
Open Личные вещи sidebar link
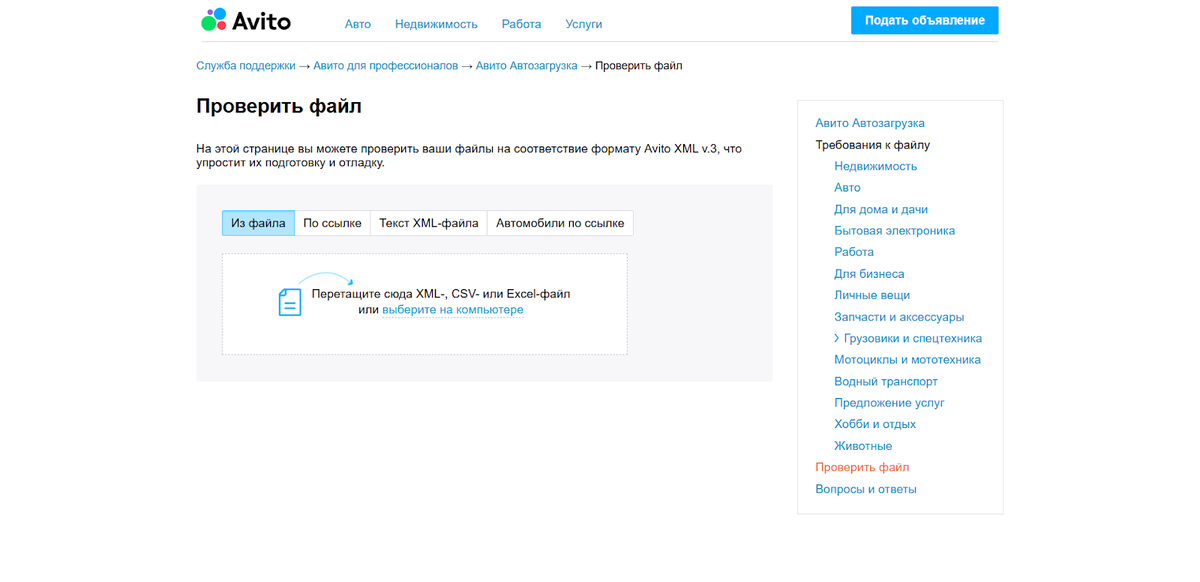(x=872, y=295)
